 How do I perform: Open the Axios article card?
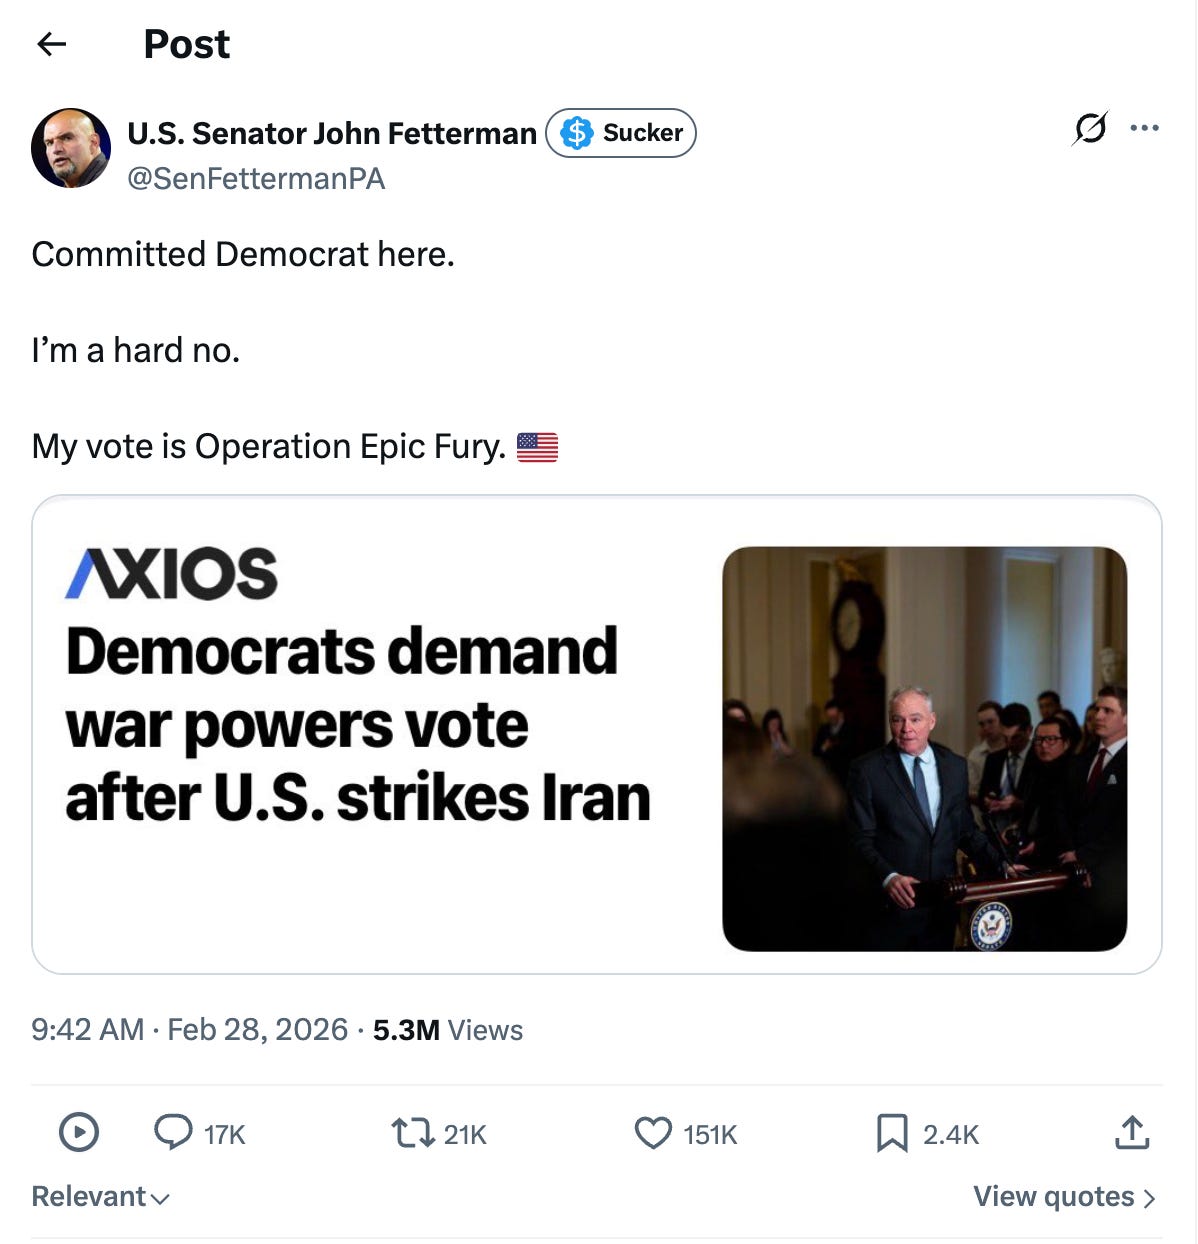(598, 732)
